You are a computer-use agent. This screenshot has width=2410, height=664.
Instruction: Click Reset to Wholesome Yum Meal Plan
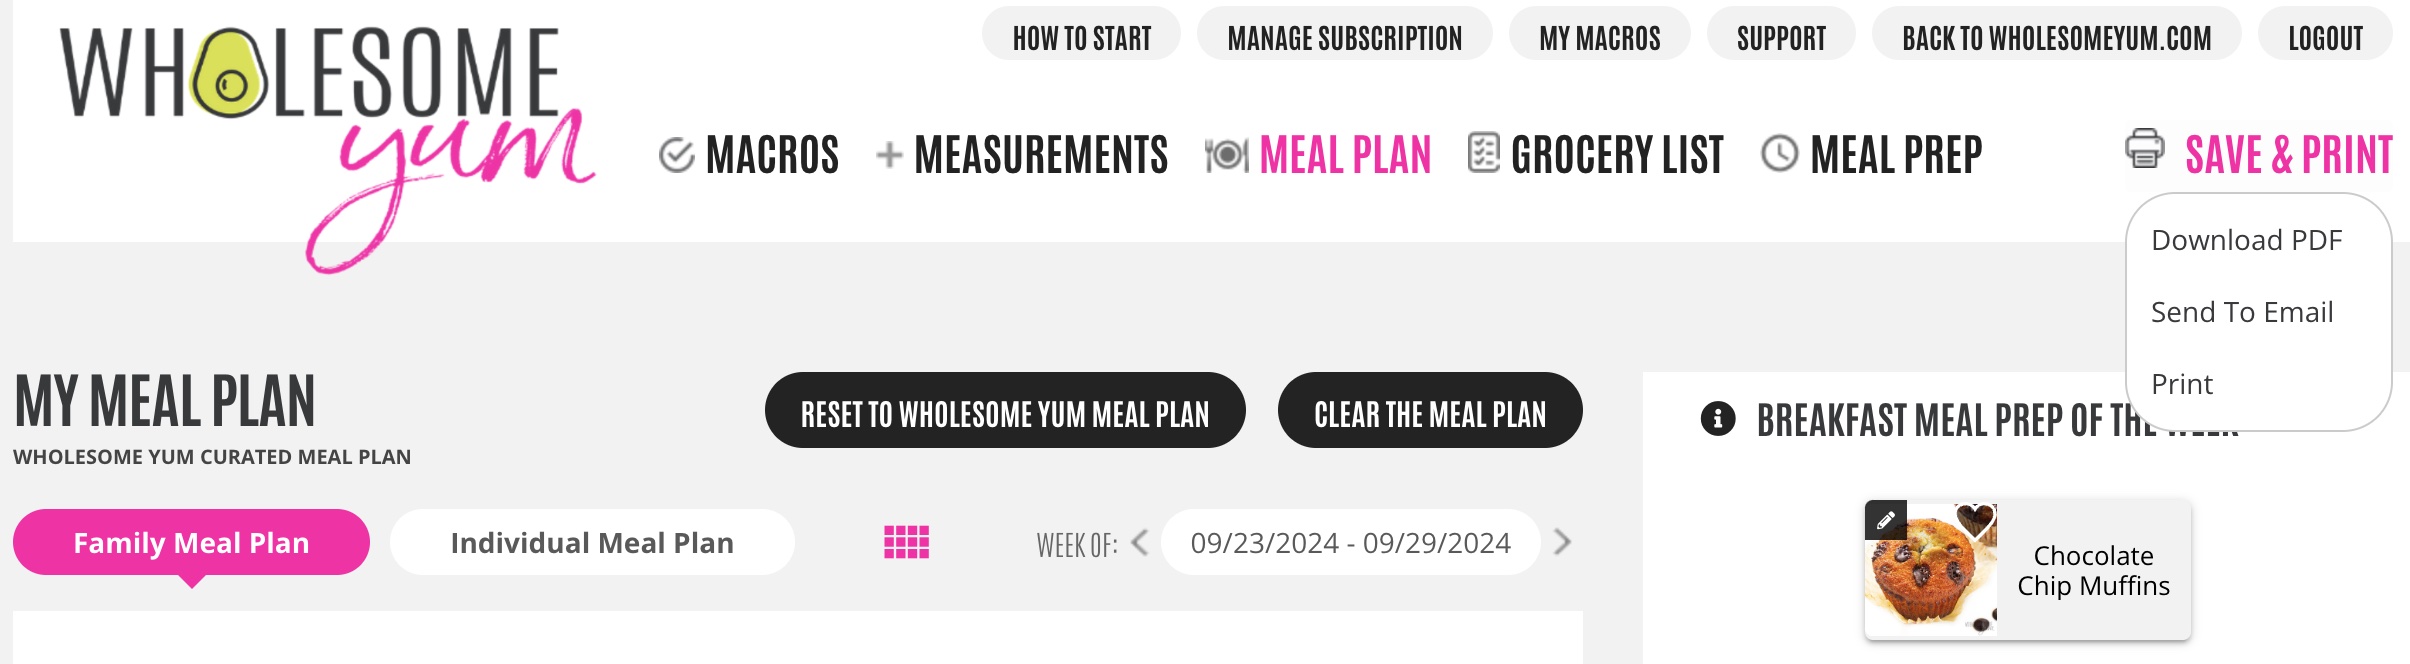[x=1005, y=410]
